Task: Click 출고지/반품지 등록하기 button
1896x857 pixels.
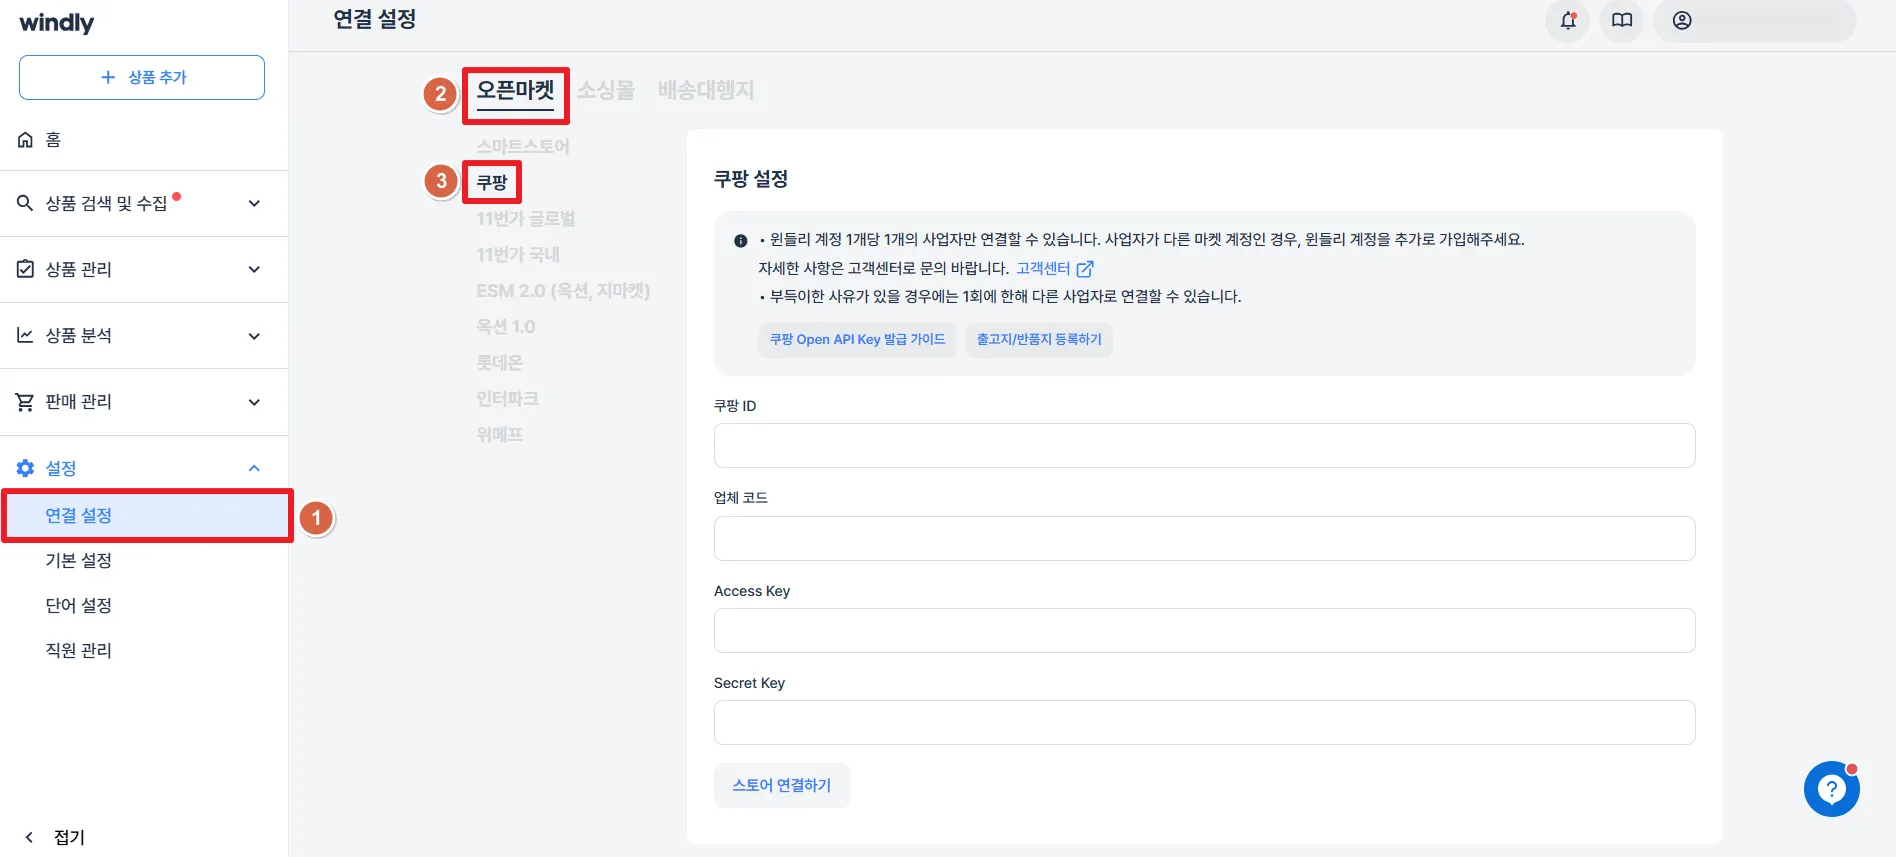Action: (1039, 339)
